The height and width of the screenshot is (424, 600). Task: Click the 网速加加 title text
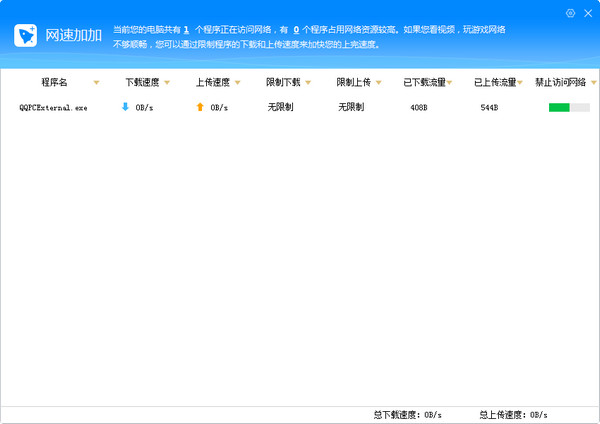point(73,36)
